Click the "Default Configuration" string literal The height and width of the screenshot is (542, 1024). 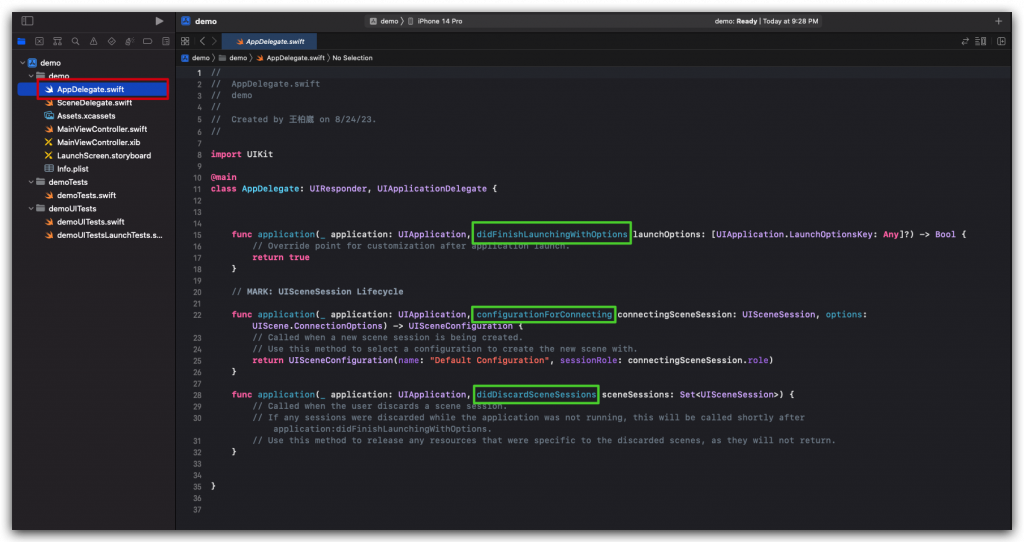click(489, 360)
